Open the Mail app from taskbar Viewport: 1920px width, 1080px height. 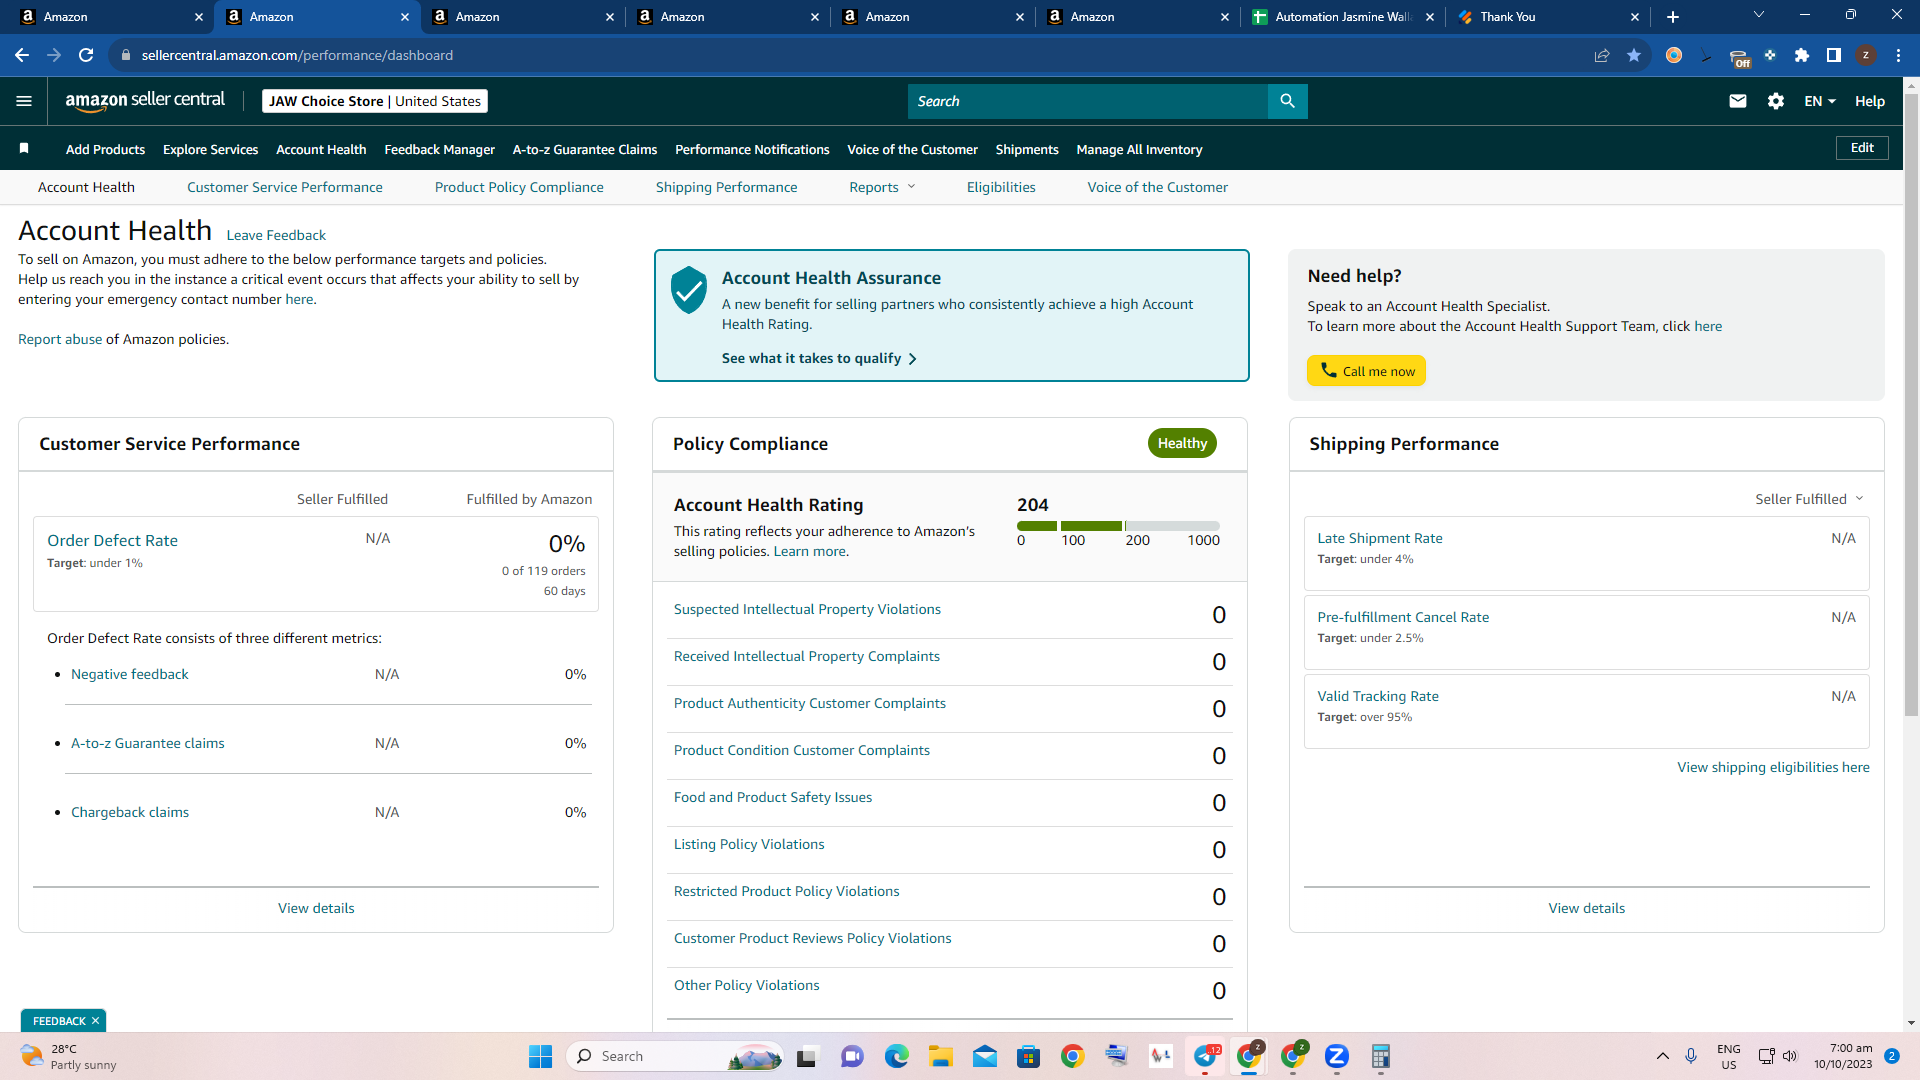984,1056
